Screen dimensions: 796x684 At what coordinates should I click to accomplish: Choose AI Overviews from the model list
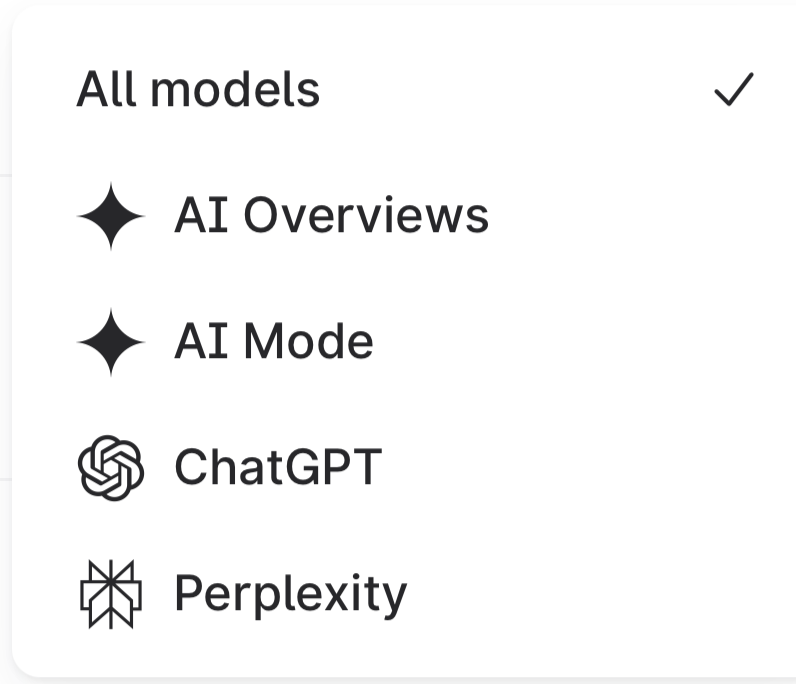(x=331, y=216)
